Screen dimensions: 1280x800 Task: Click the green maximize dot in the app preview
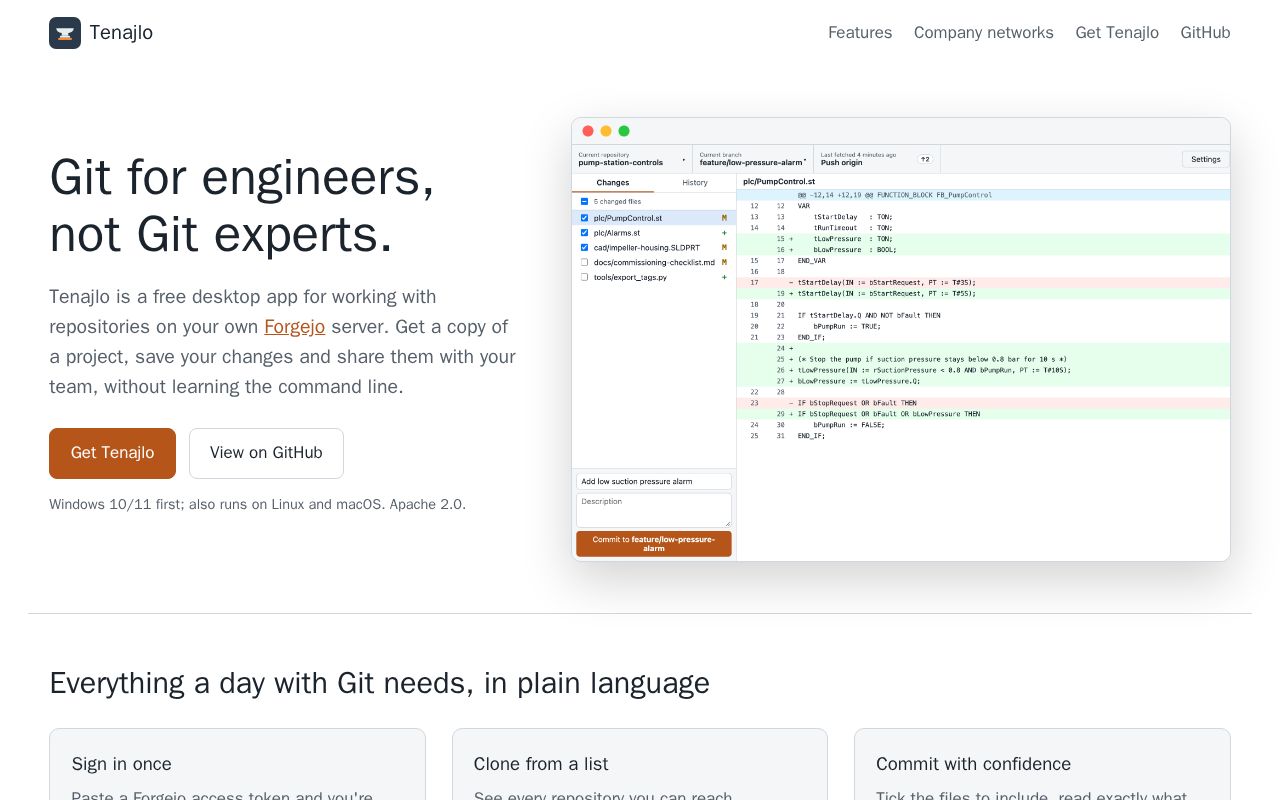click(x=624, y=131)
